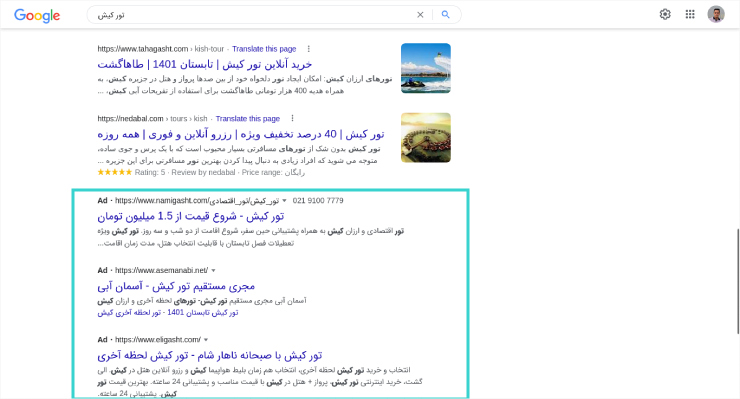
Task: Run search with the magnifier icon
Action: tap(446, 15)
